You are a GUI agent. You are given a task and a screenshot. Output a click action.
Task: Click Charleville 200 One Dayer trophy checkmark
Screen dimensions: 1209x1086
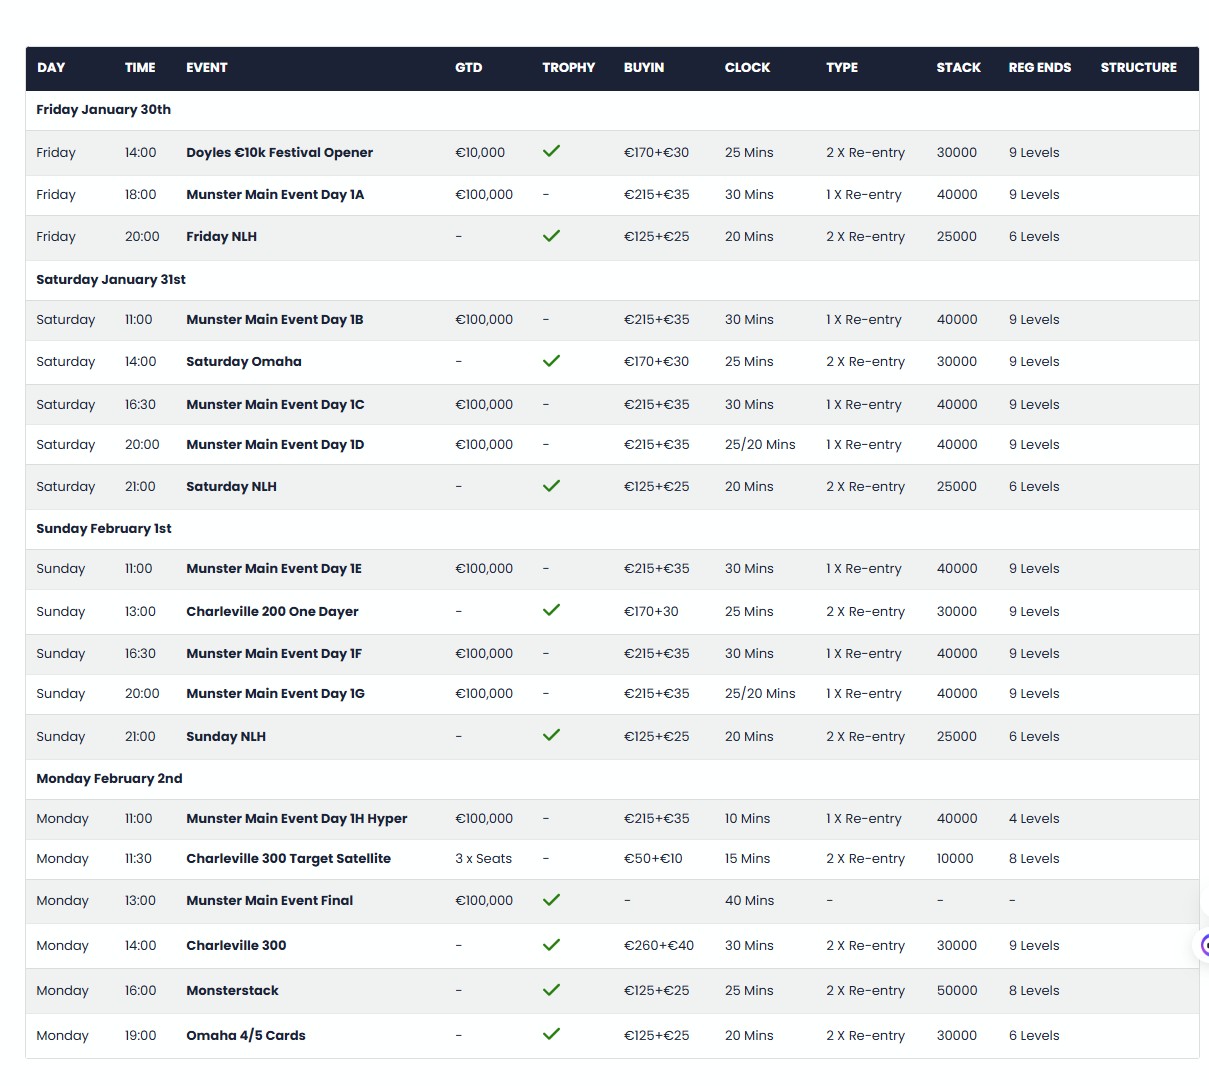coord(551,610)
